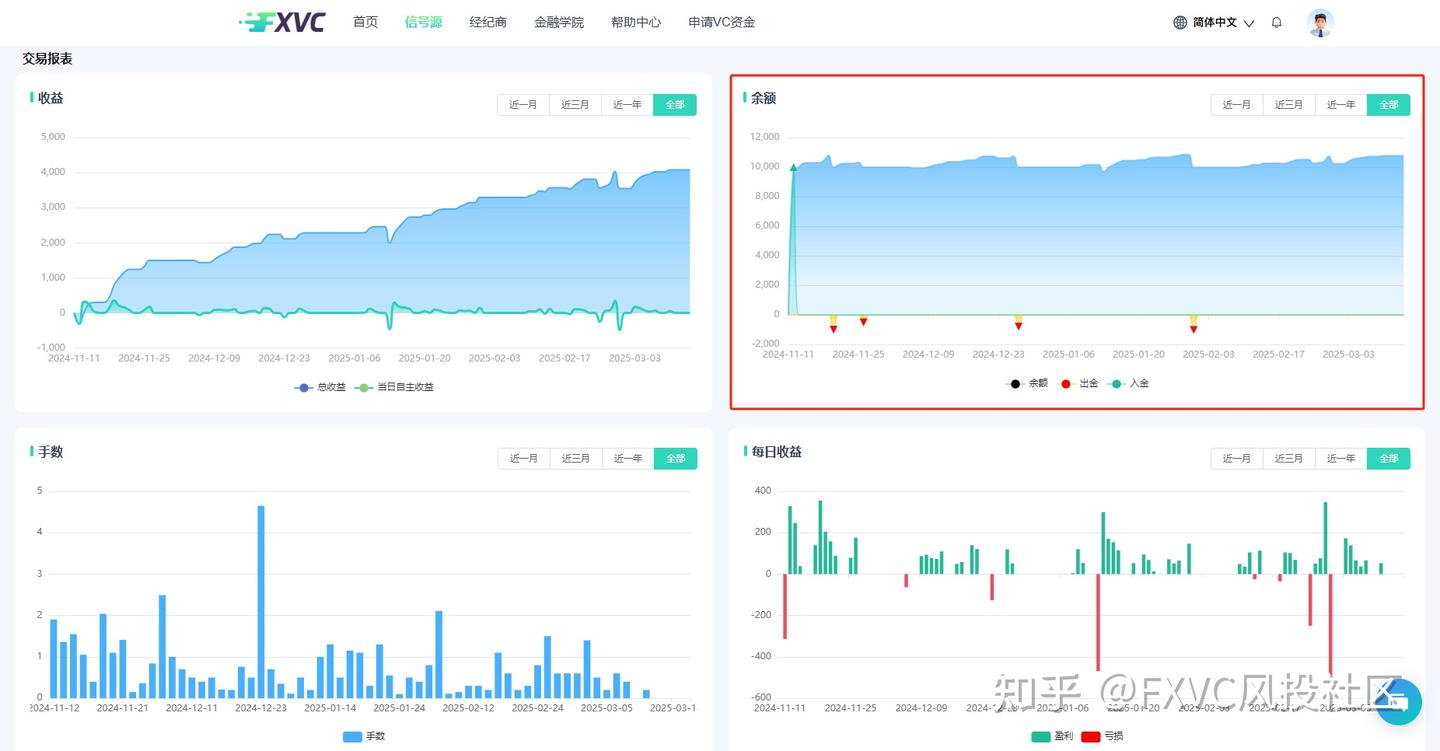1440x751 pixels.
Task: Select 全部 in 手数 chart
Action: point(676,459)
